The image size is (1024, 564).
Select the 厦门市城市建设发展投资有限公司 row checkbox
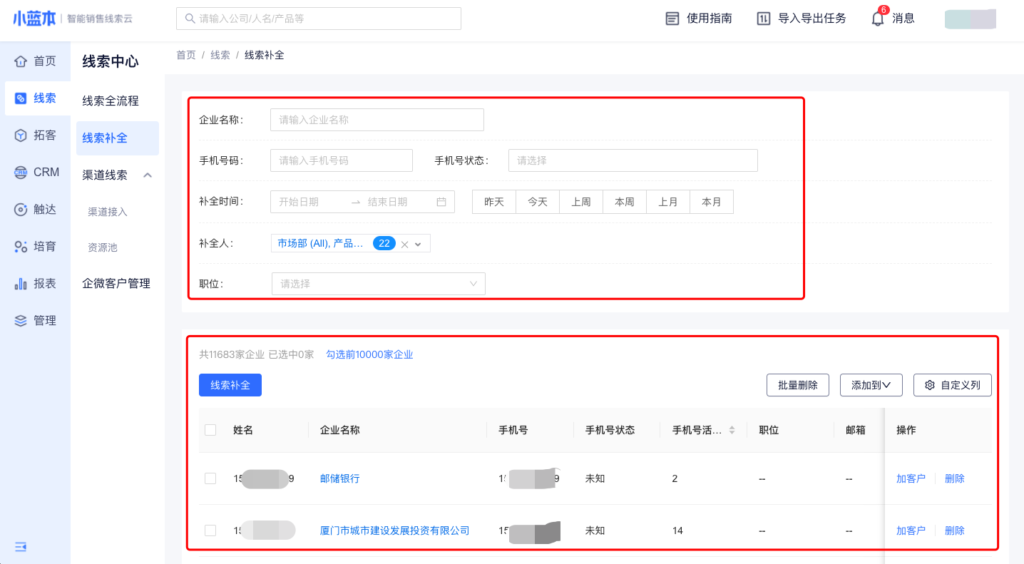click(210, 530)
